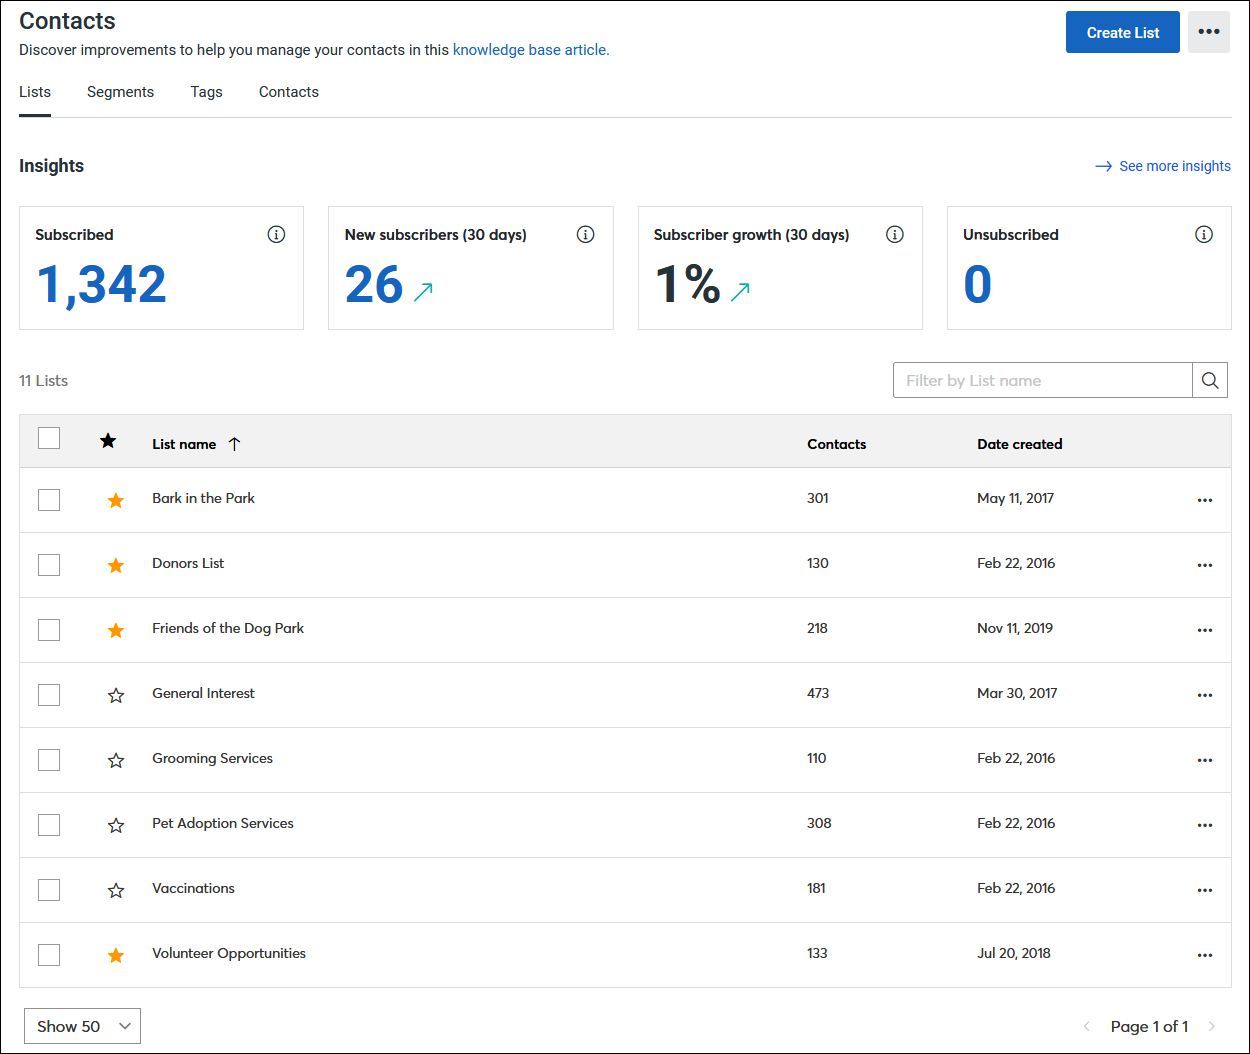Open more actions for Bark in the Park
This screenshot has width=1250, height=1054.
(x=1205, y=500)
